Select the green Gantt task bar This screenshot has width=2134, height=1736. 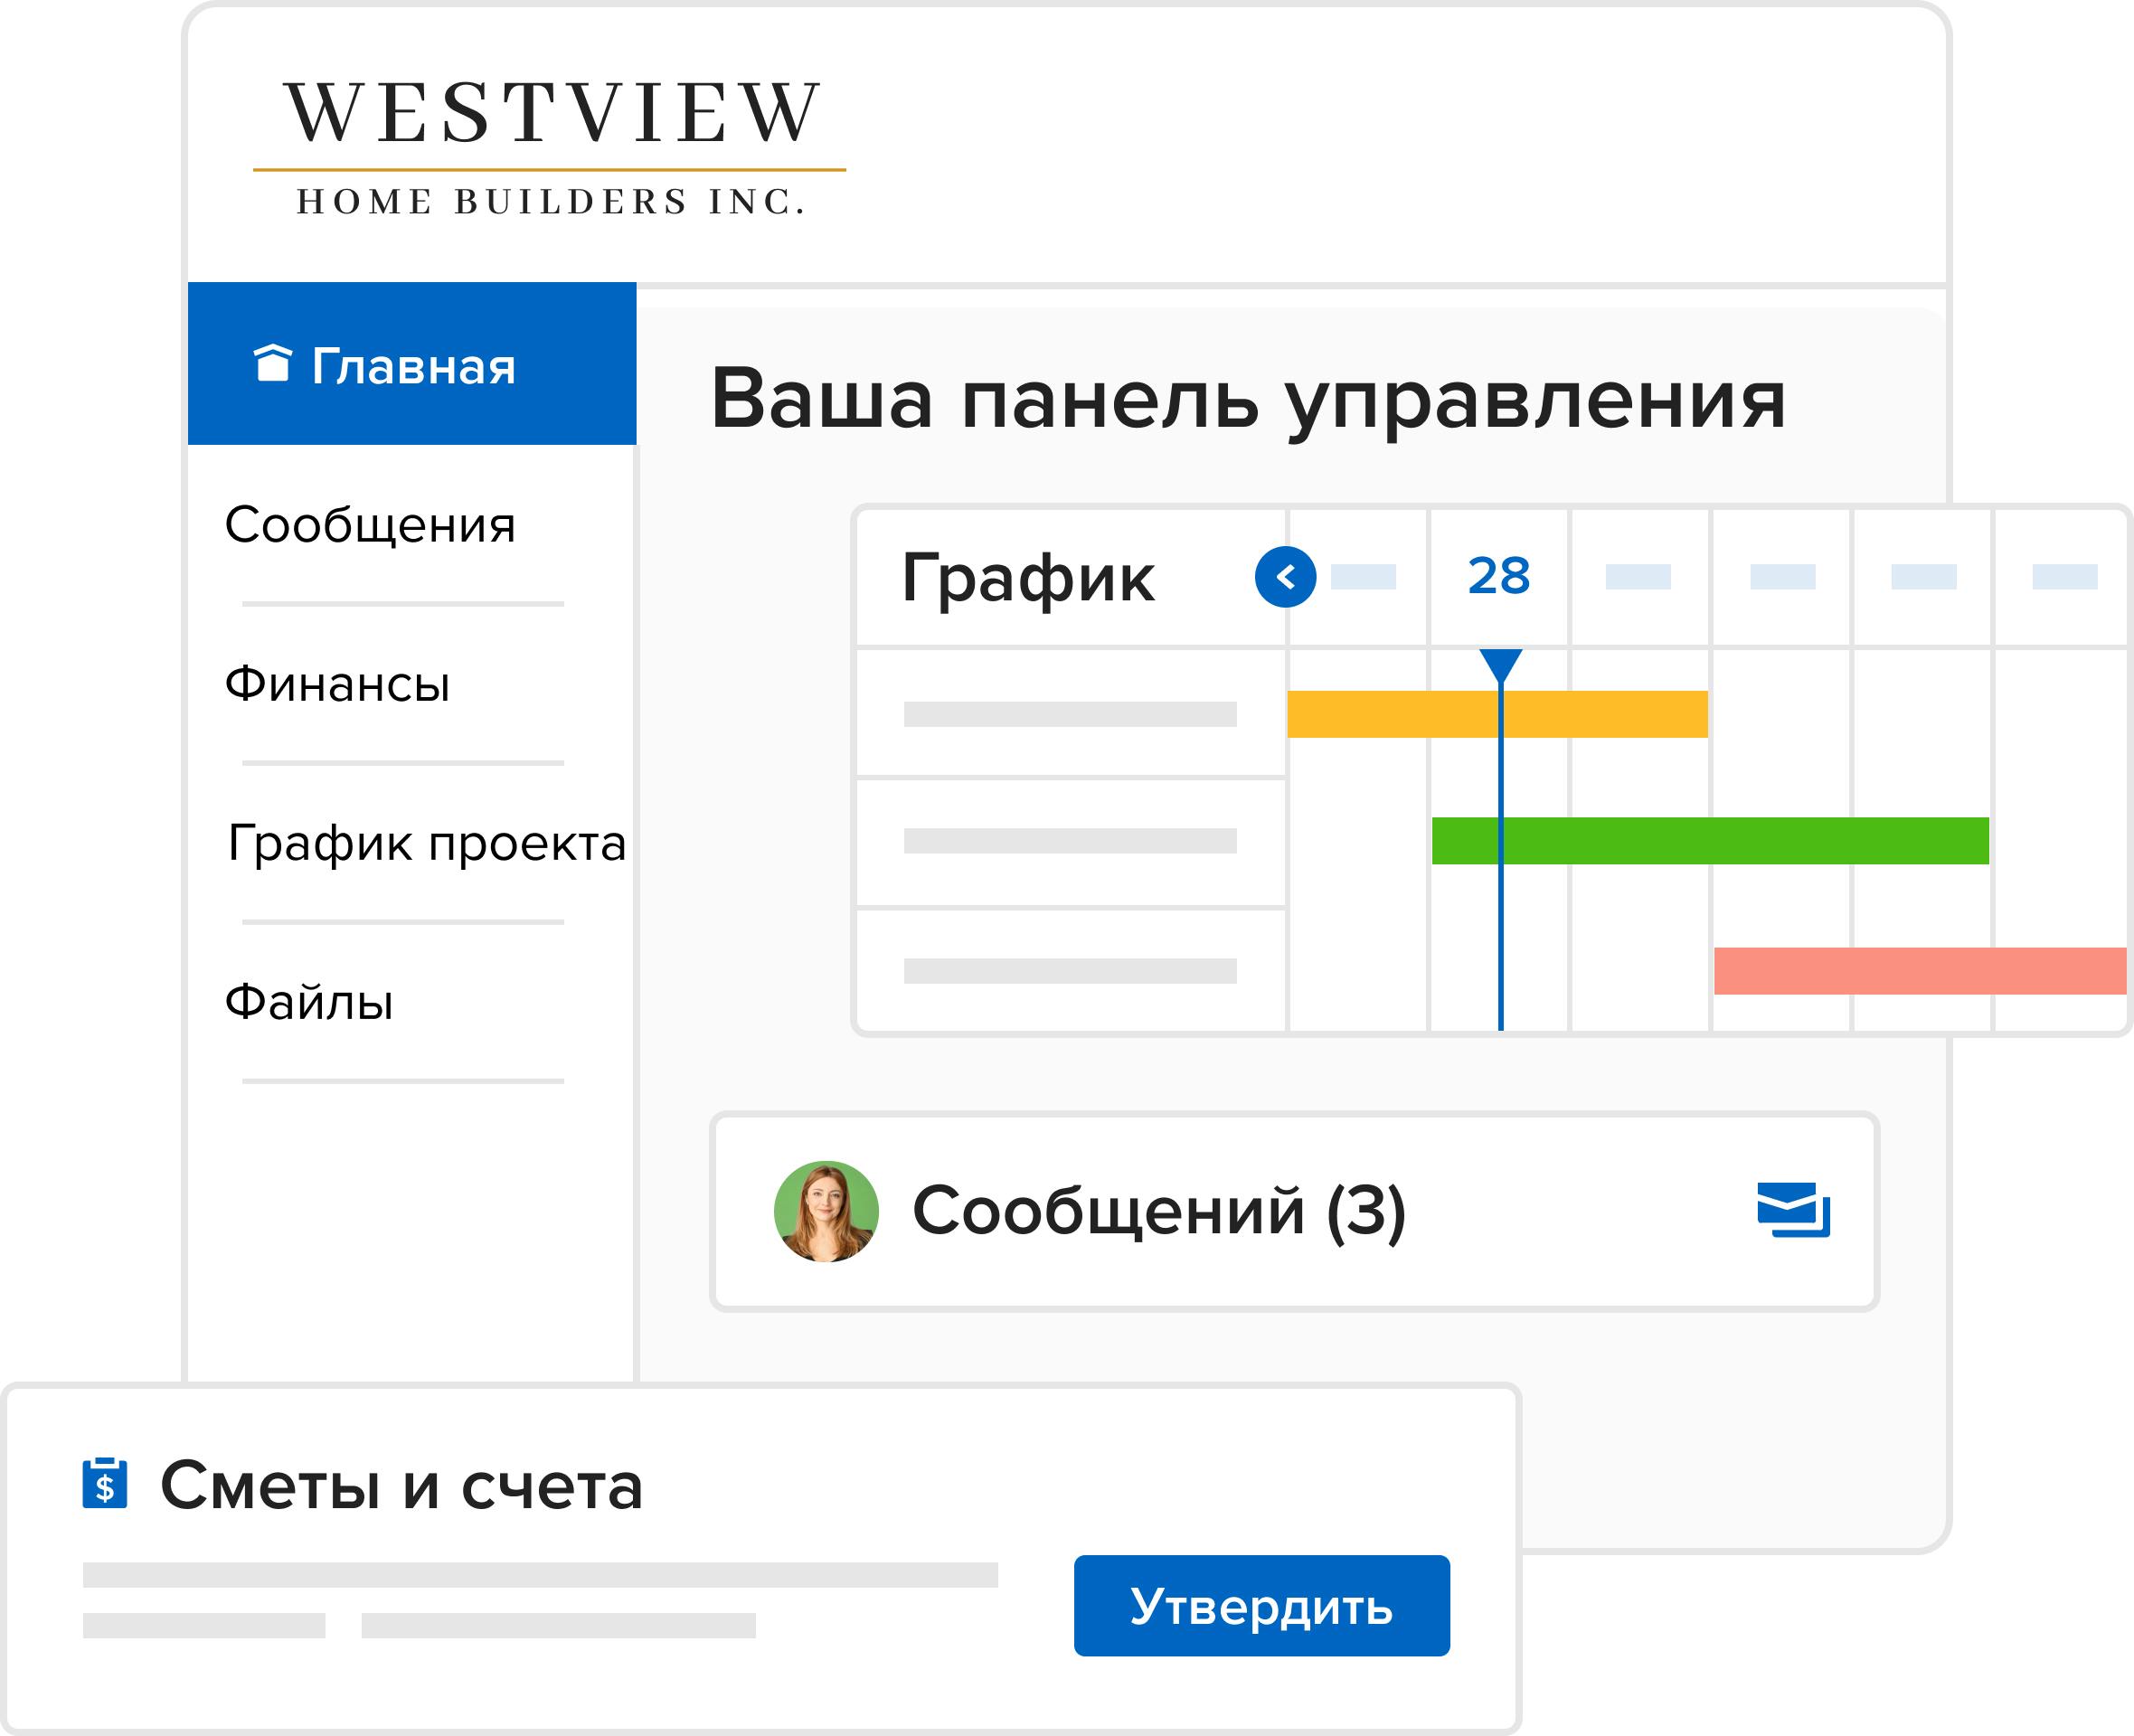[x=1710, y=840]
